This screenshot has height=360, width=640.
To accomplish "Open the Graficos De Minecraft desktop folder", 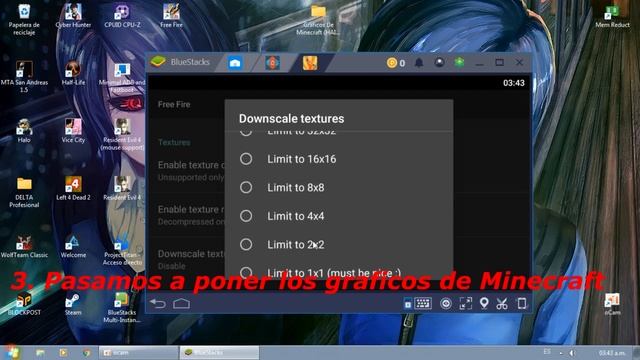I will (x=318, y=19).
